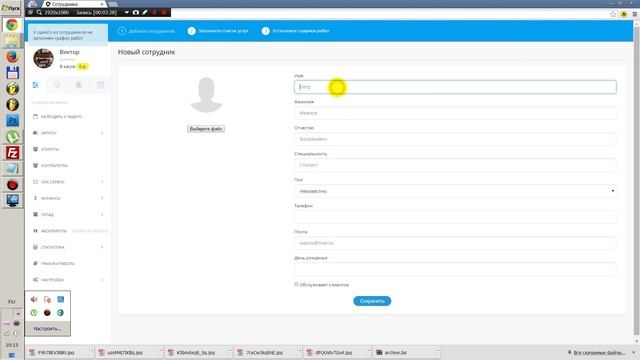Viewport: 640px width, 360px height.
Task: Click the red record icon in tray popup
Action: tap(47, 313)
